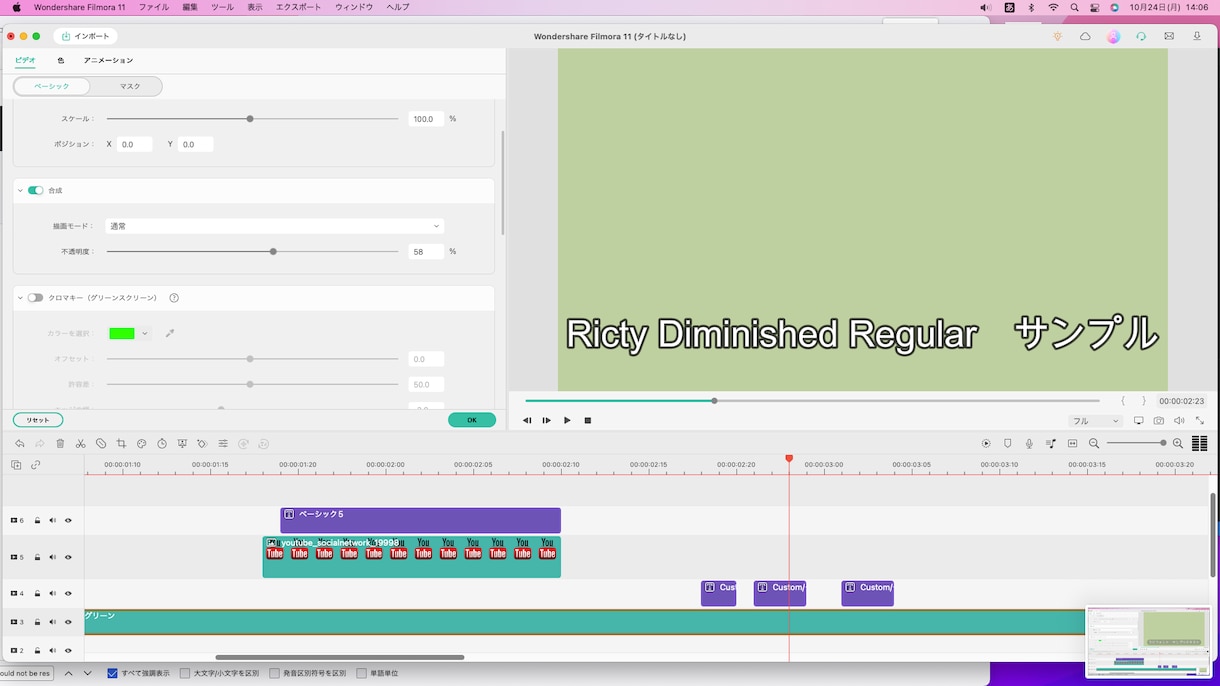Open the crop tool in timeline toolbar

click(x=121, y=444)
